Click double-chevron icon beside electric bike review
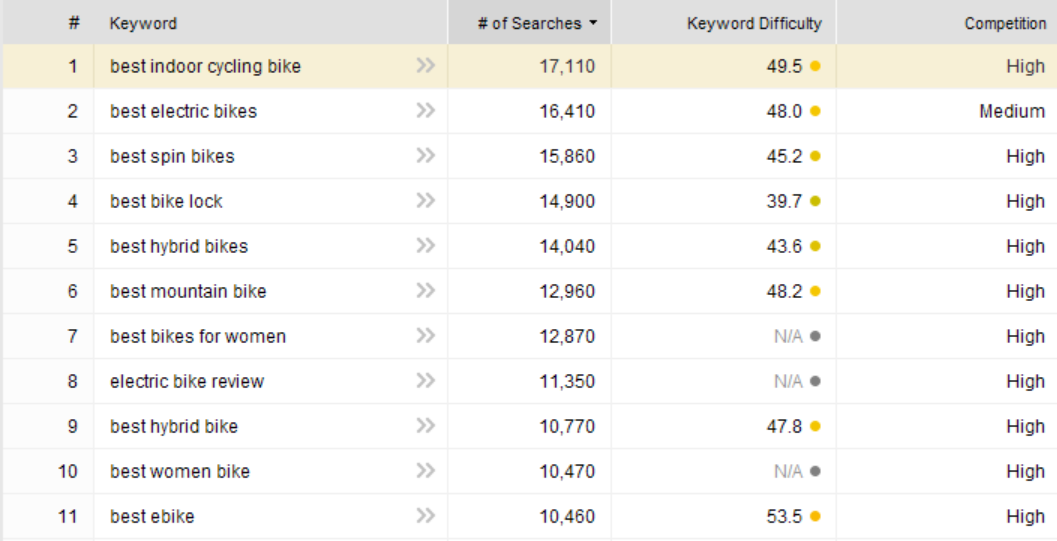This screenshot has width=1057, height=541. pos(425,381)
